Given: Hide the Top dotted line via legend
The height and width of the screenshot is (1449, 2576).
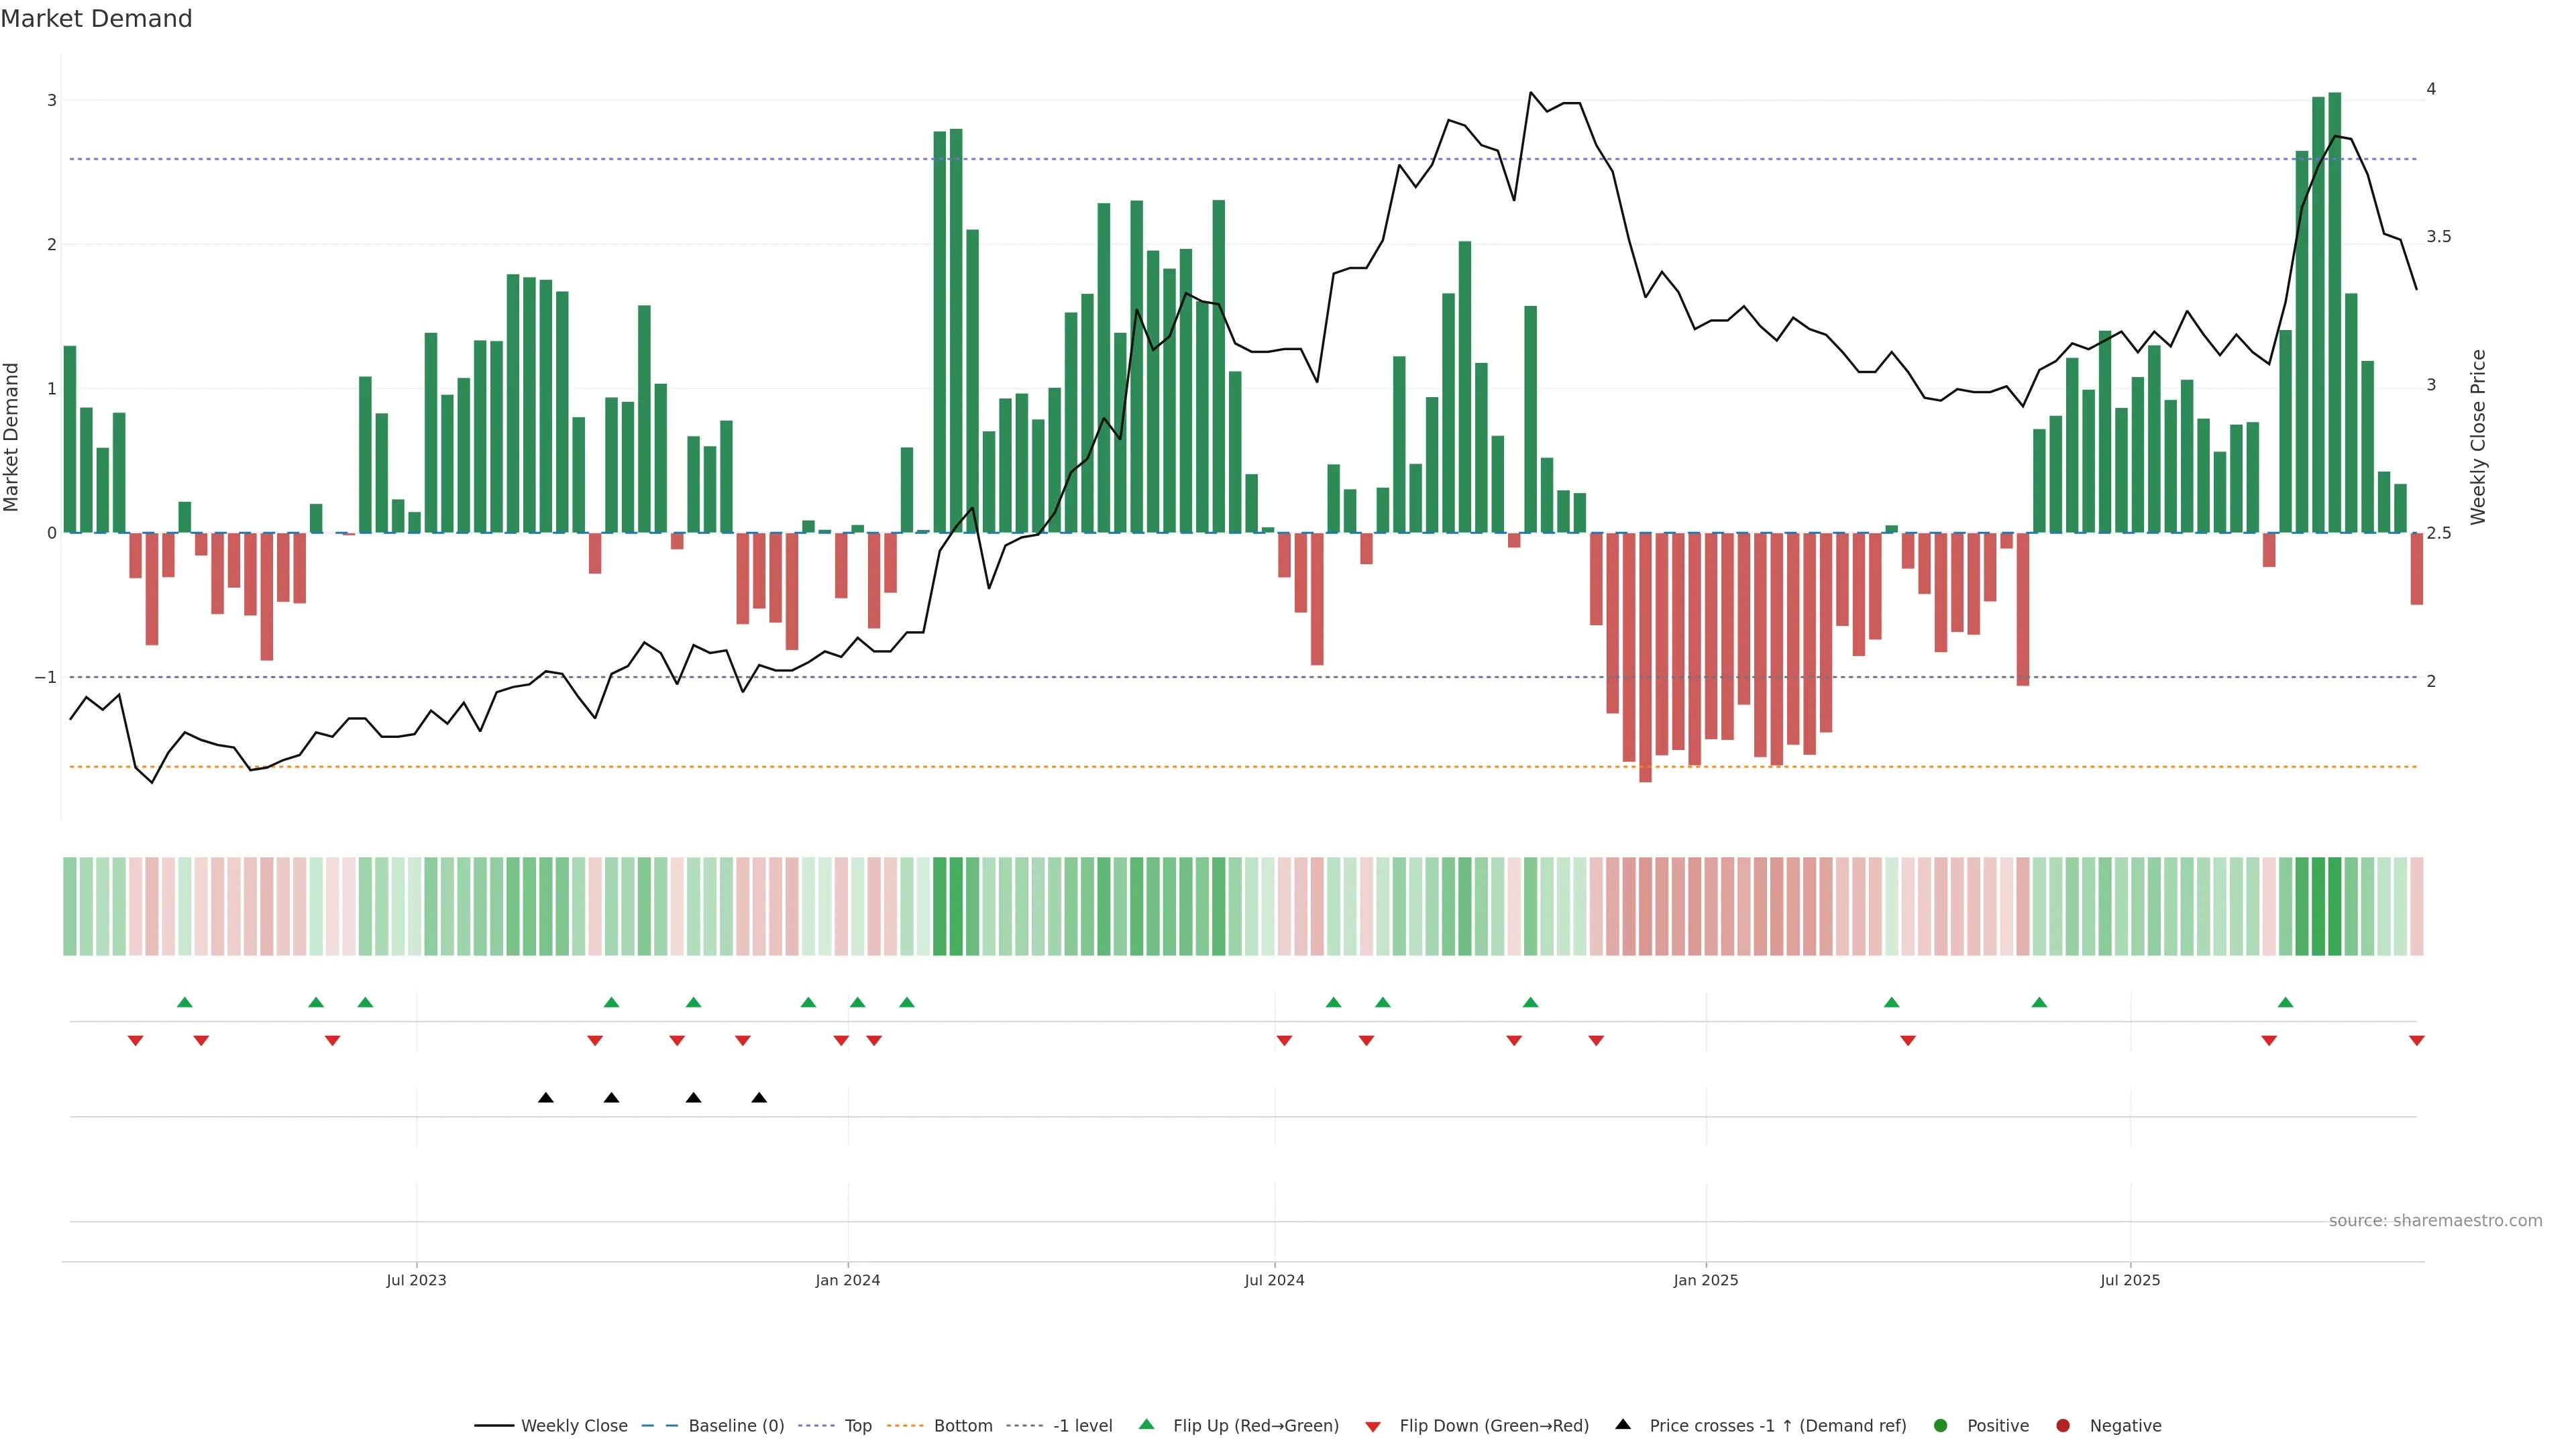Looking at the screenshot, I should click(x=857, y=1426).
